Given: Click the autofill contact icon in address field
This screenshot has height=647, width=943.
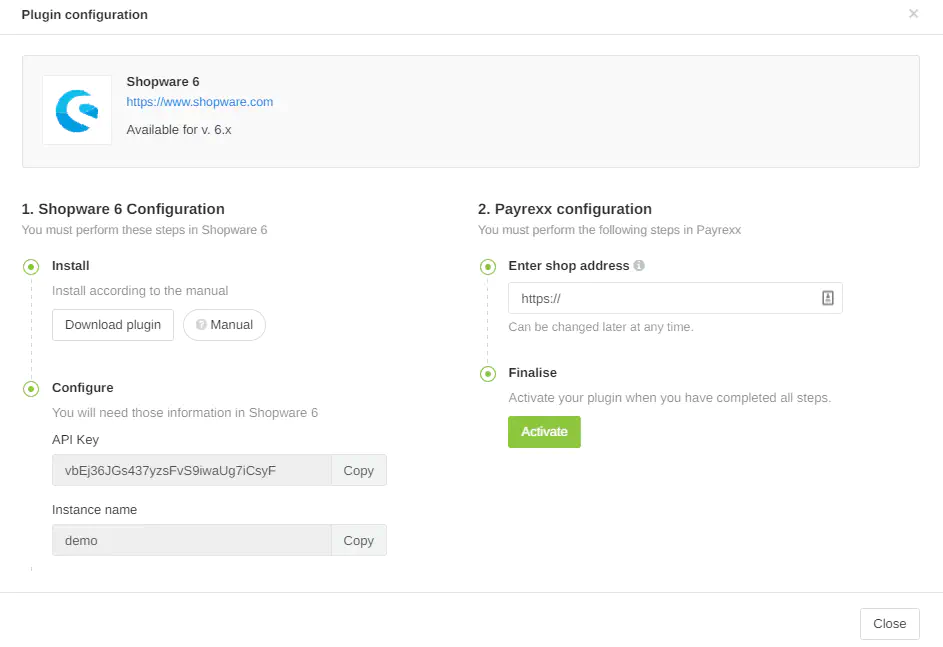Looking at the screenshot, I should pyautogui.click(x=827, y=298).
